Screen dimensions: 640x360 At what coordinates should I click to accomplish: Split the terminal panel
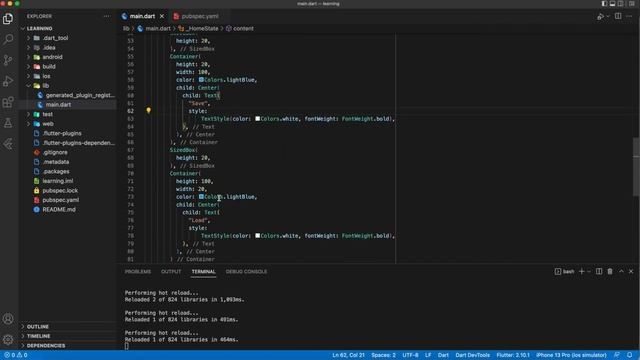599,271
